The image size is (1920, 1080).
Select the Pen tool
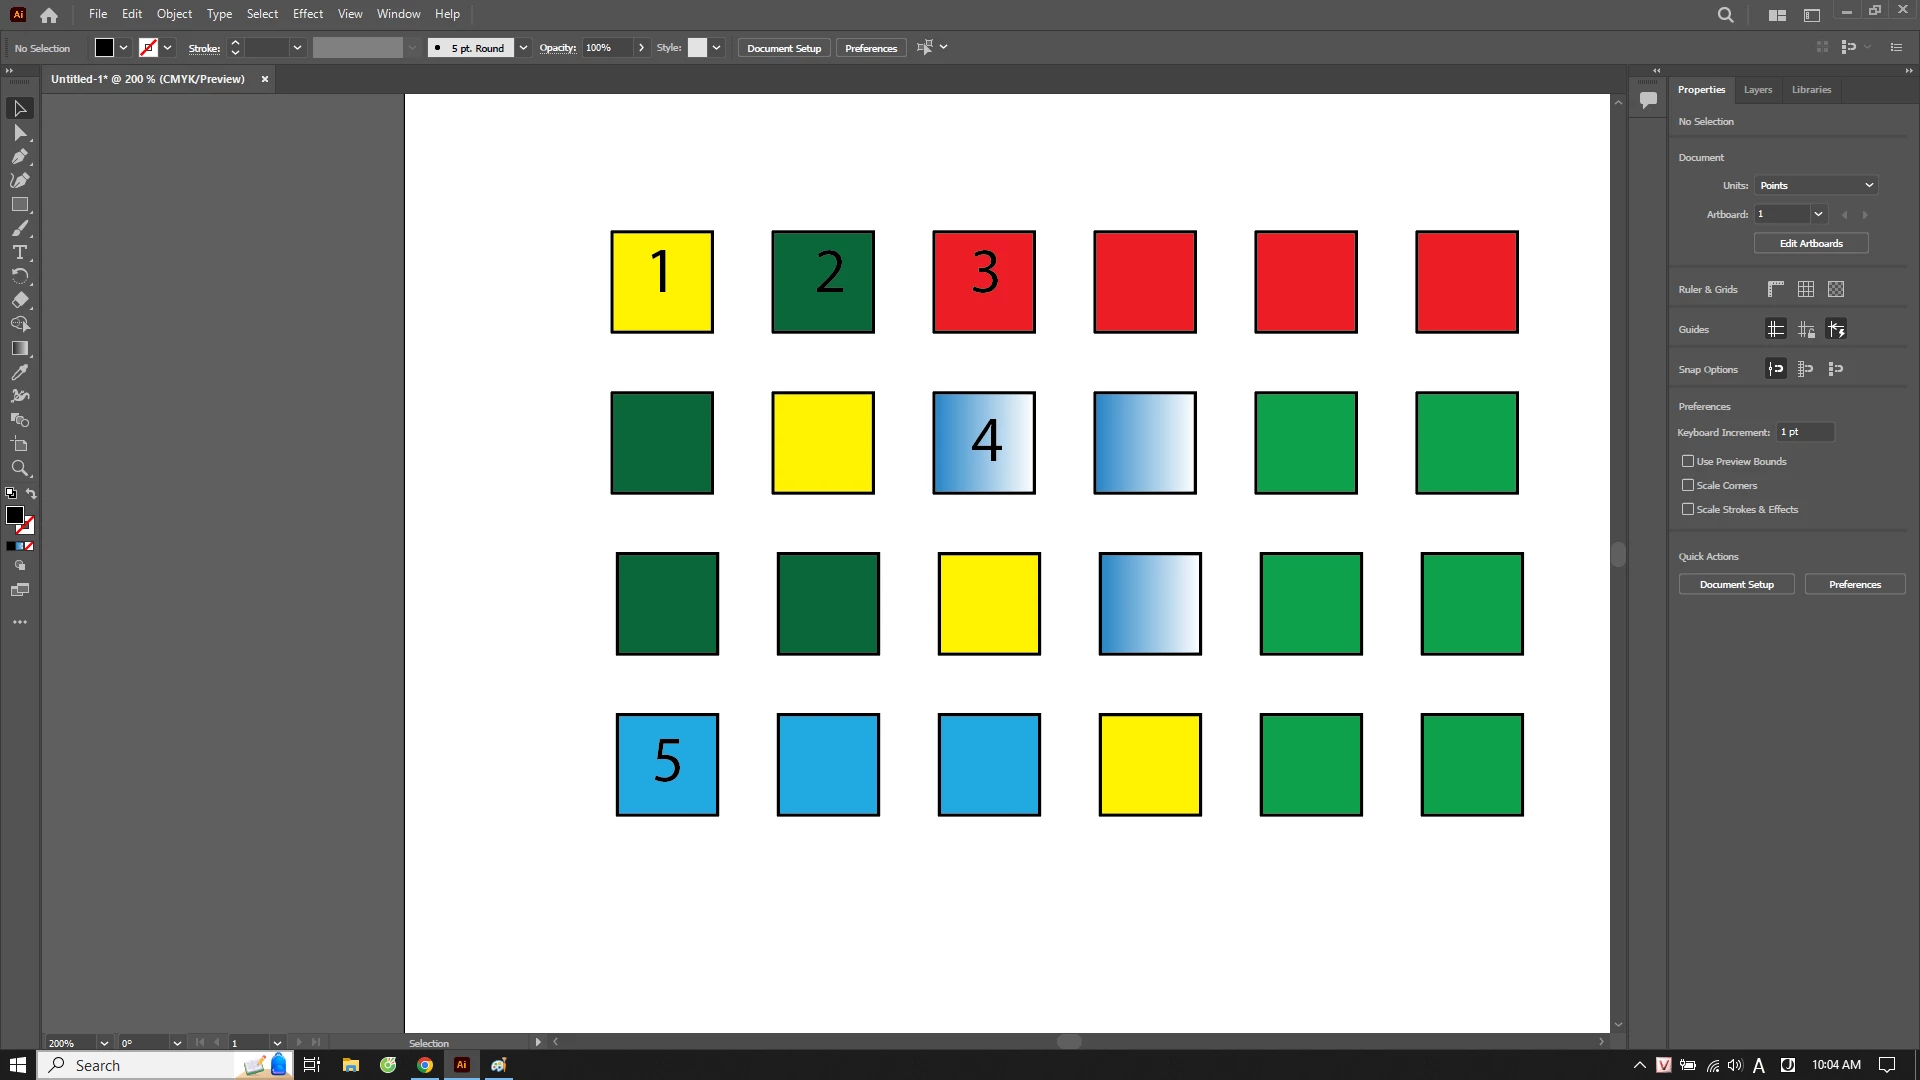19,157
